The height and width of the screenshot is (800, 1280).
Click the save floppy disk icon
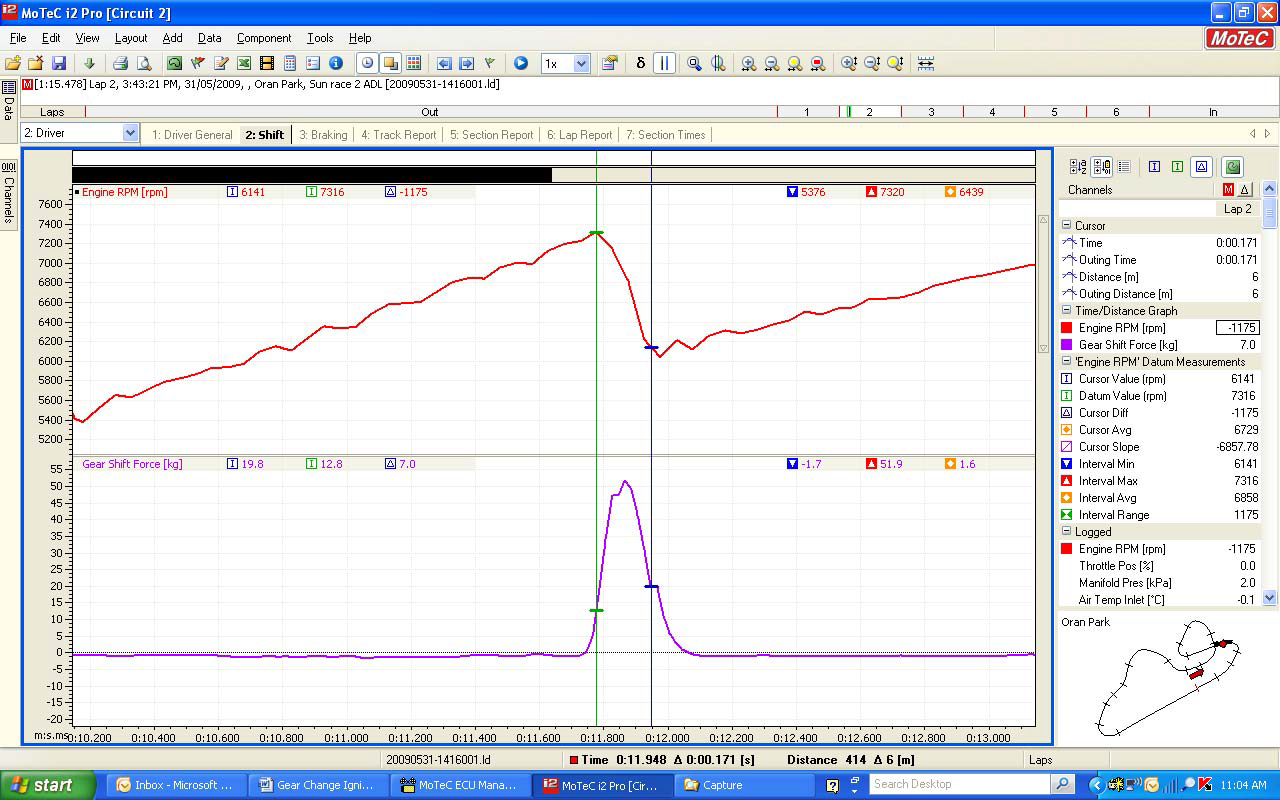click(59, 63)
